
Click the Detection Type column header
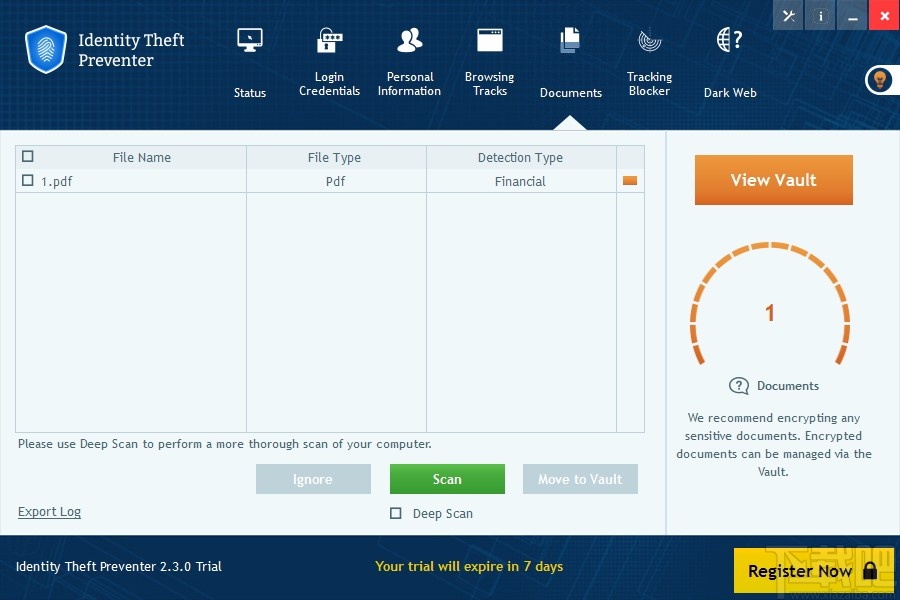coord(521,157)
